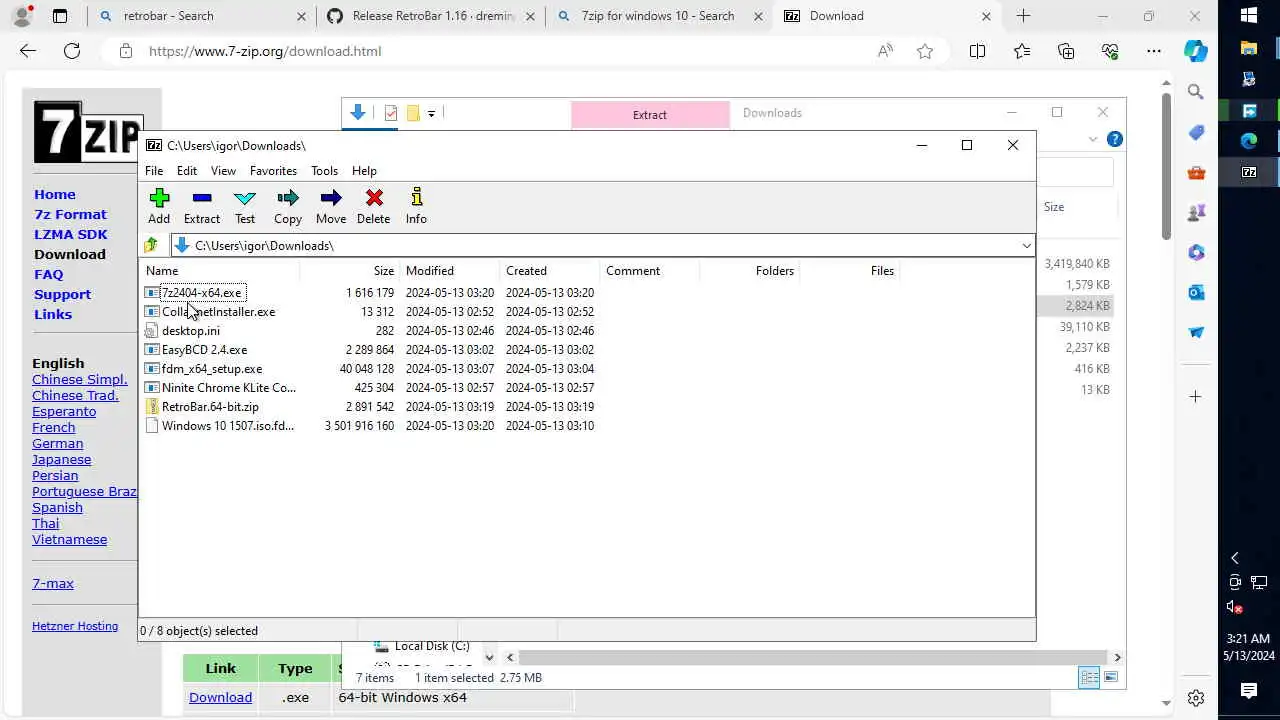Open a new browser tab with plus button
1280x720 pixels.
1023,16
